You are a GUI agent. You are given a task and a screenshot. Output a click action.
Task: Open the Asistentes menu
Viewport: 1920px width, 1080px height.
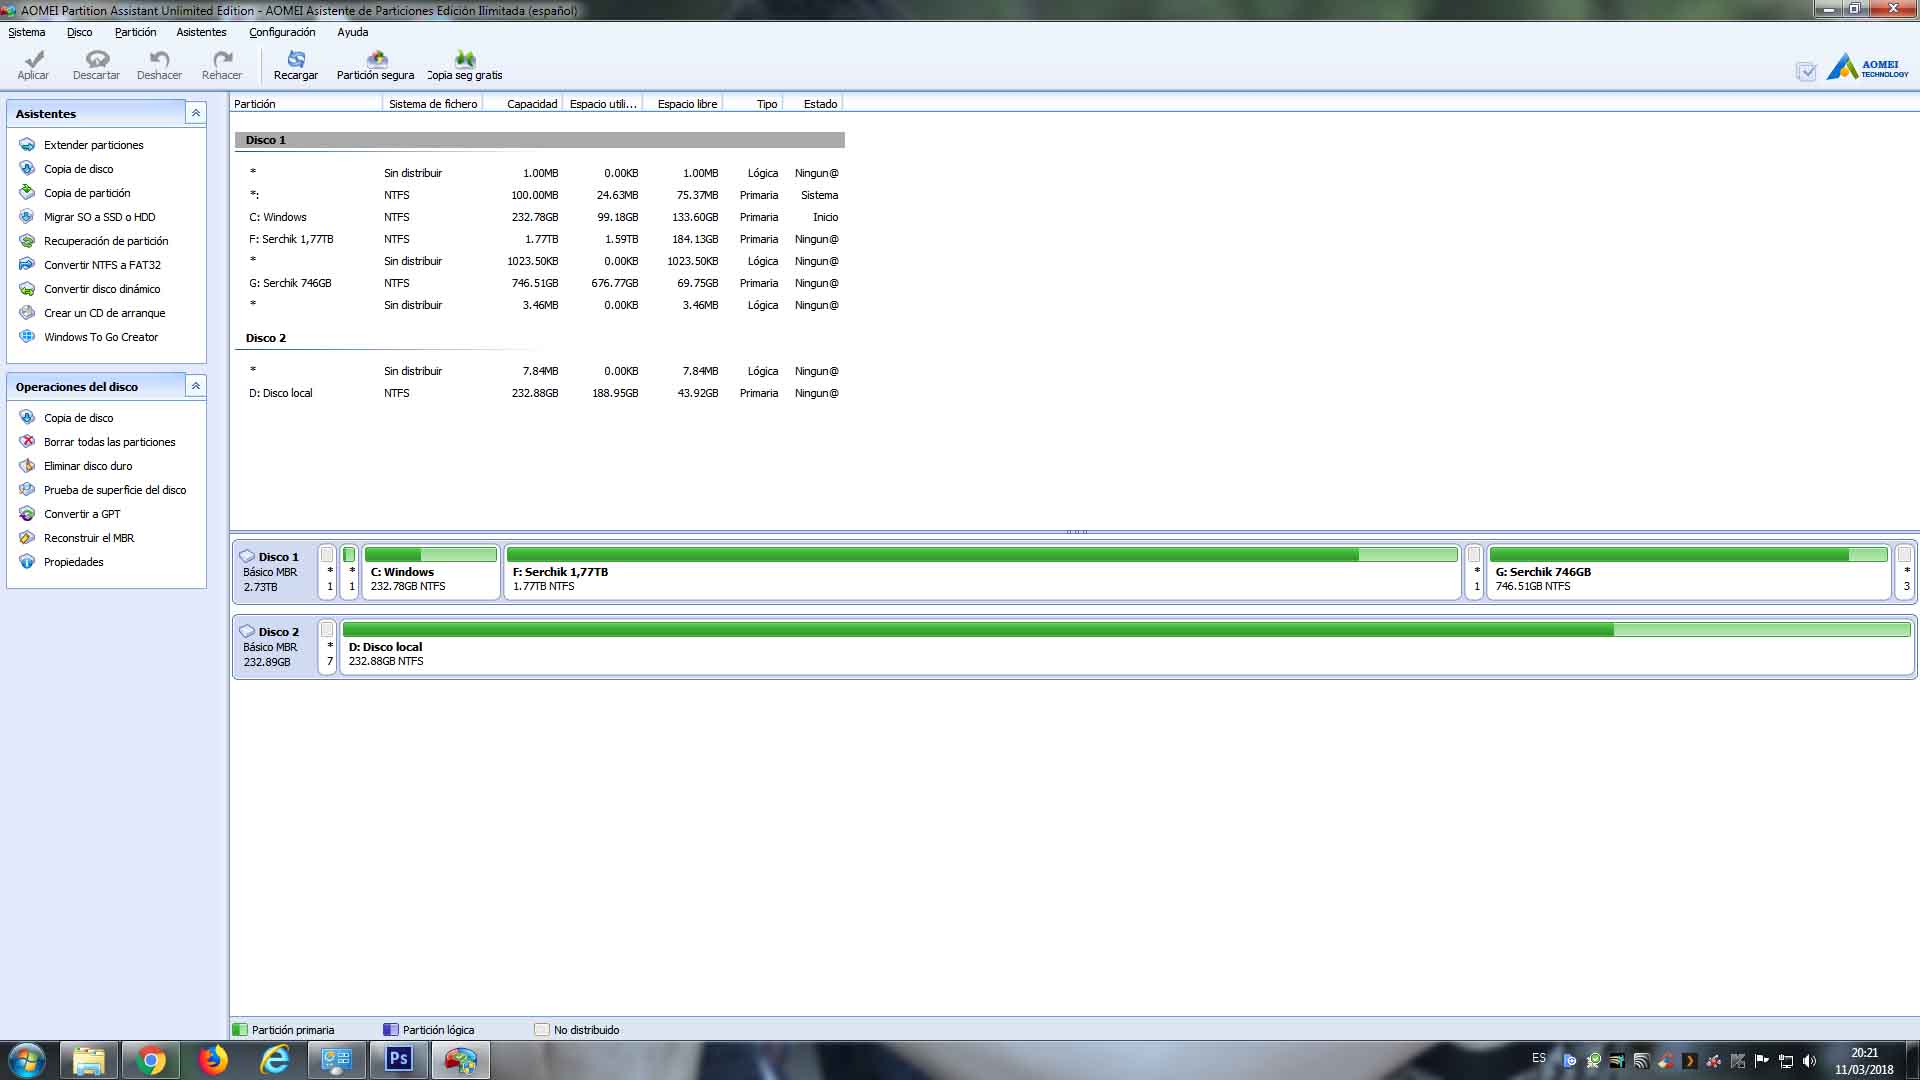click(x=201, y=32)
